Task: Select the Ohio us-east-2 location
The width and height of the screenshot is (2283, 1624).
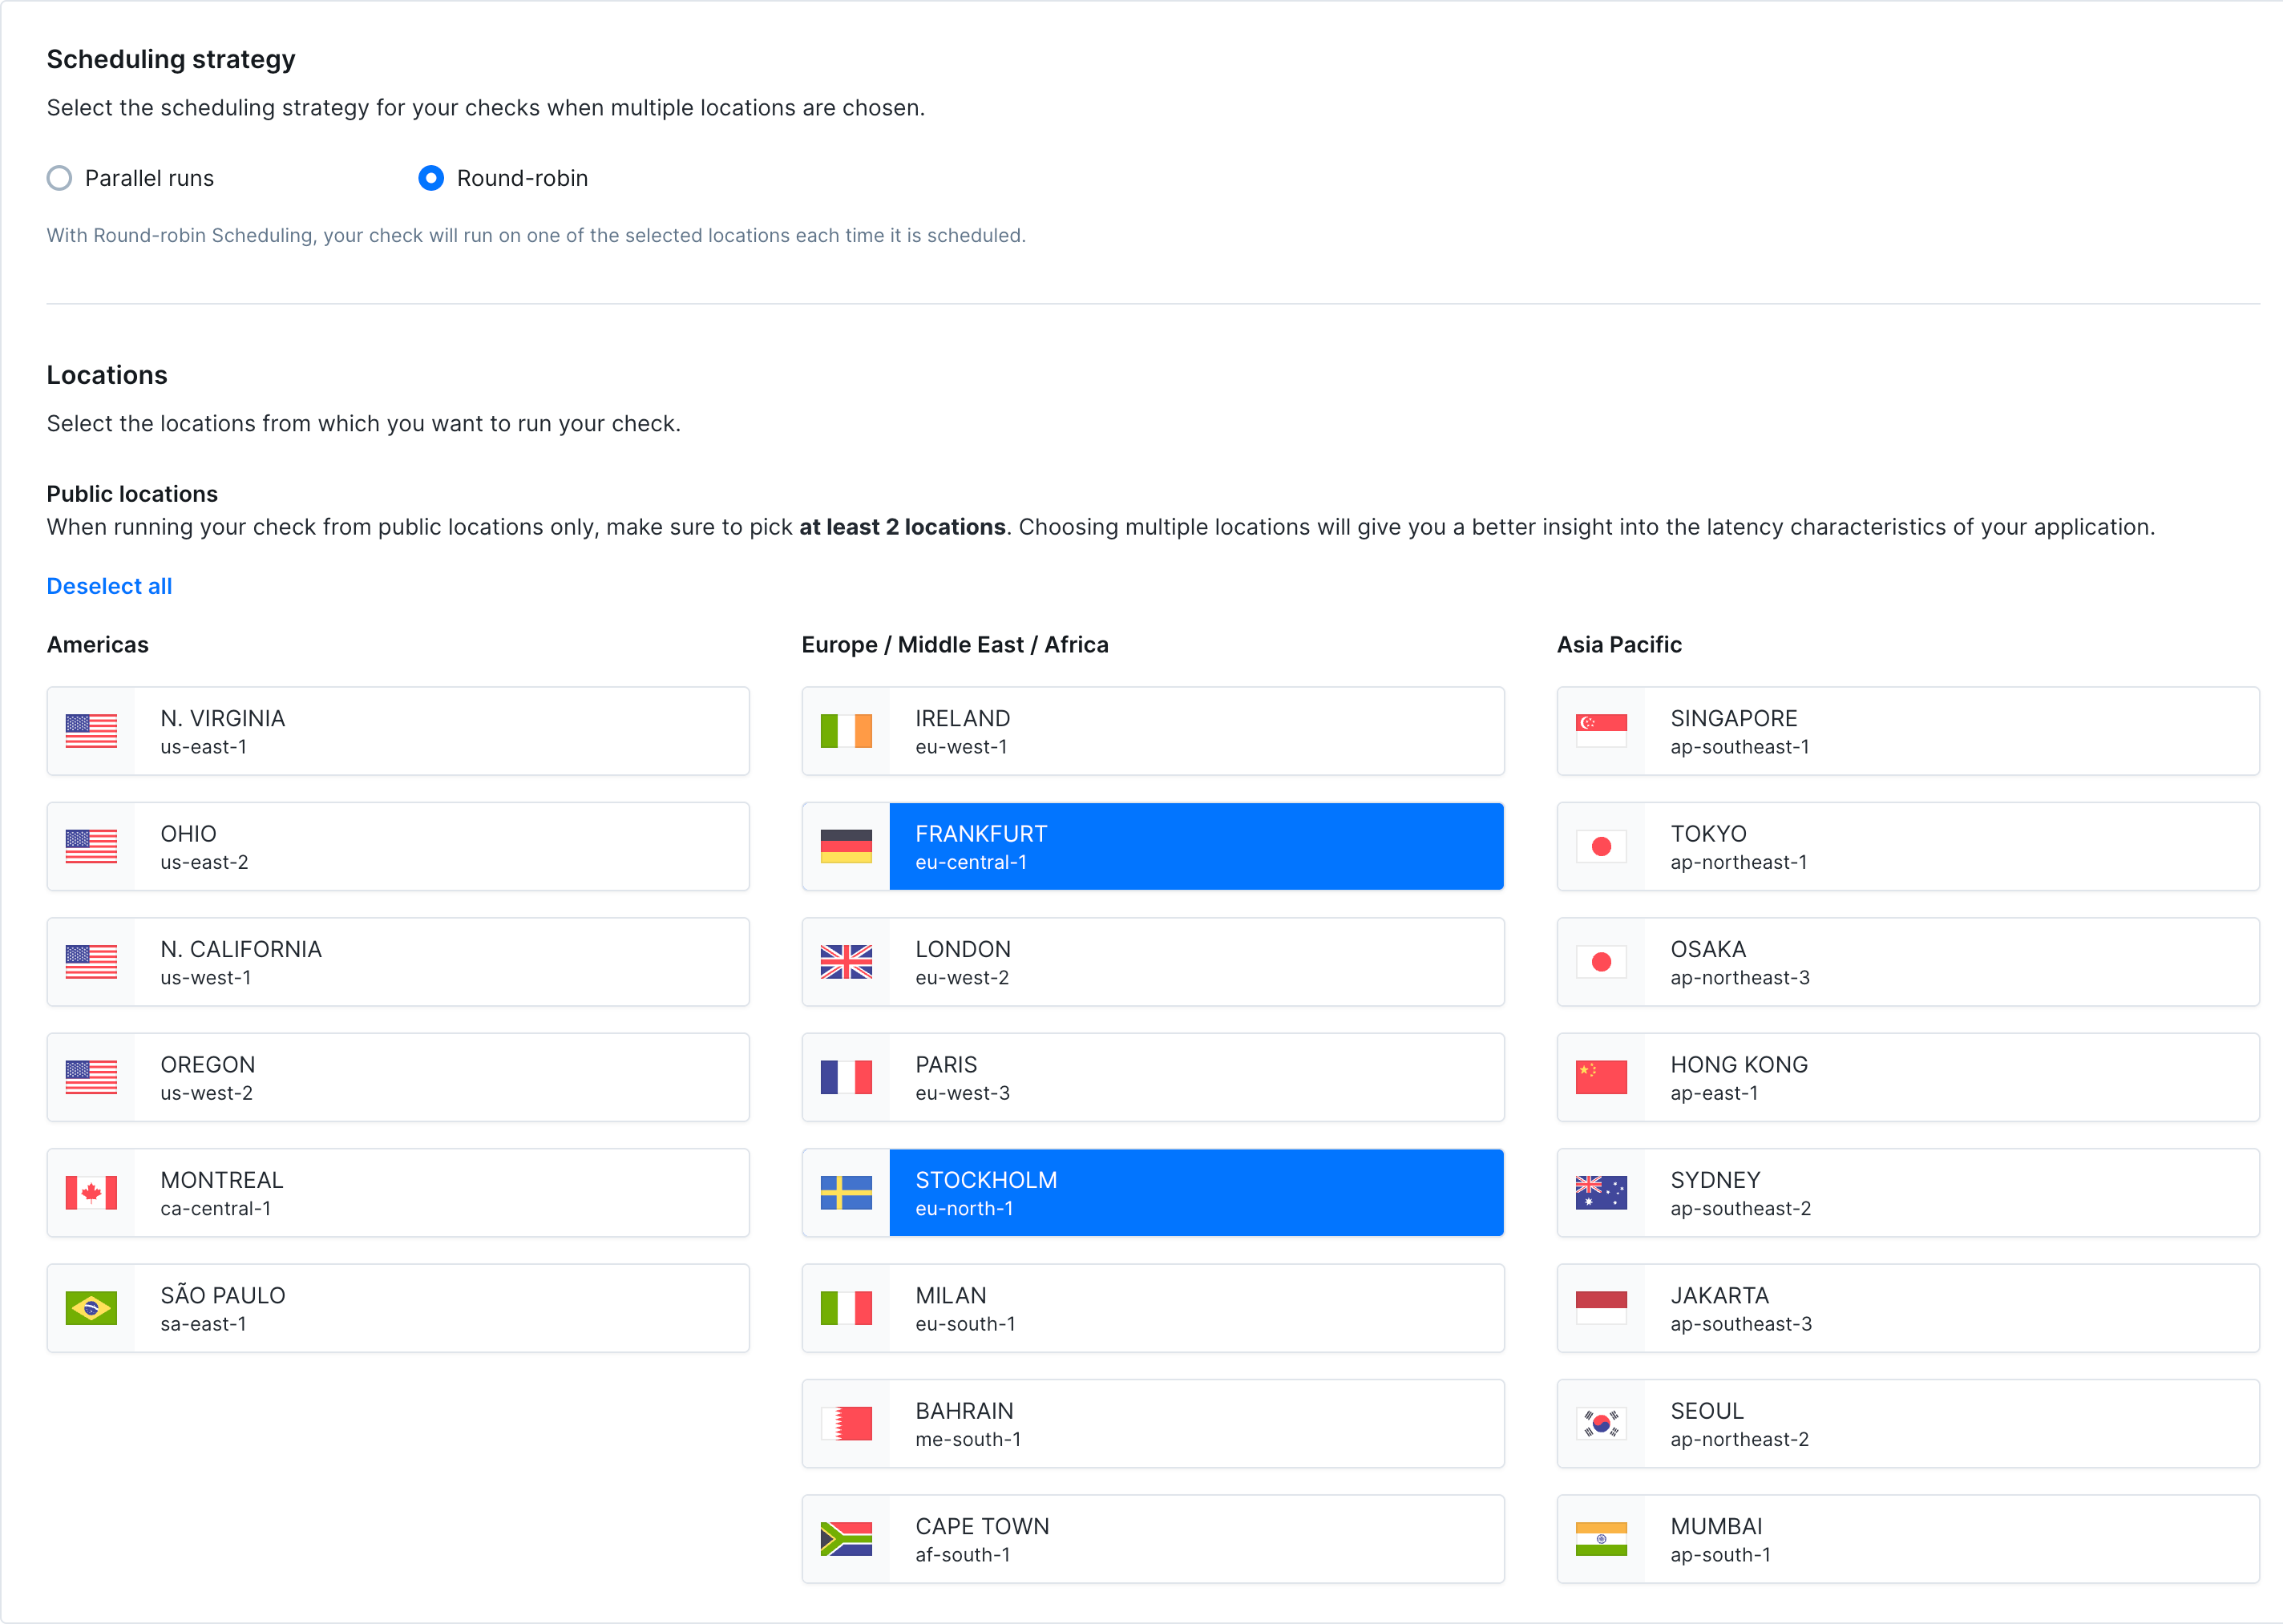Action: [398, 845]
